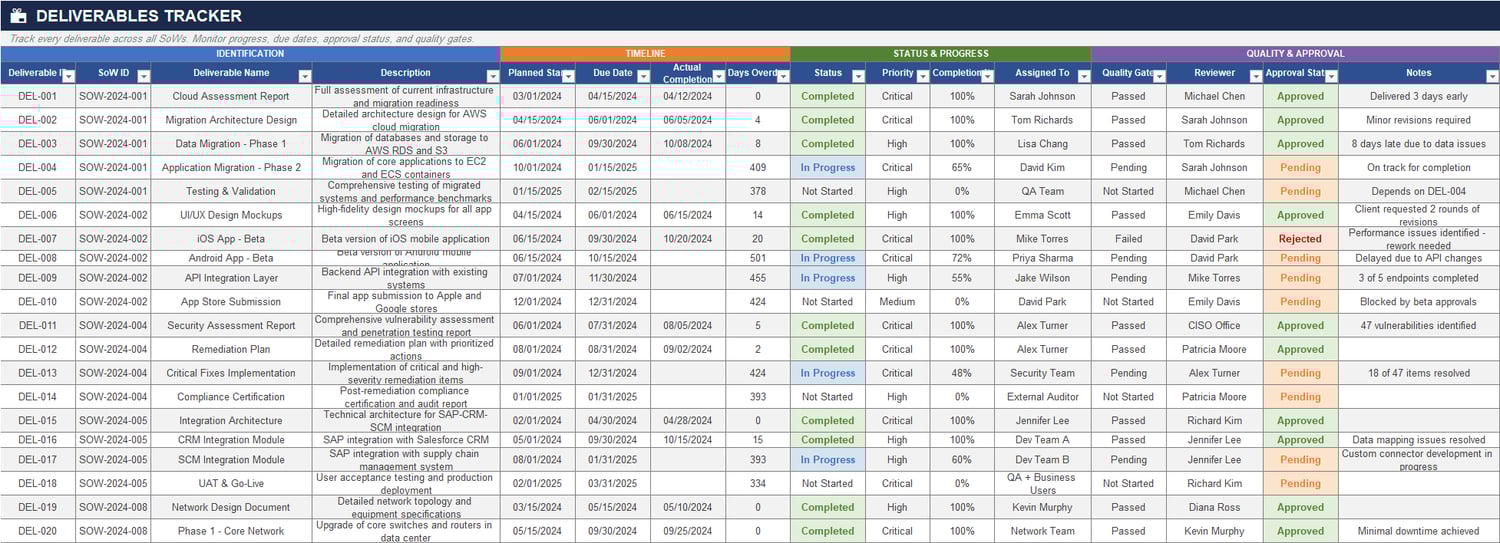Open the Status column filter dropdown
Screen dimensions: 1500x543
coord(858,76)
